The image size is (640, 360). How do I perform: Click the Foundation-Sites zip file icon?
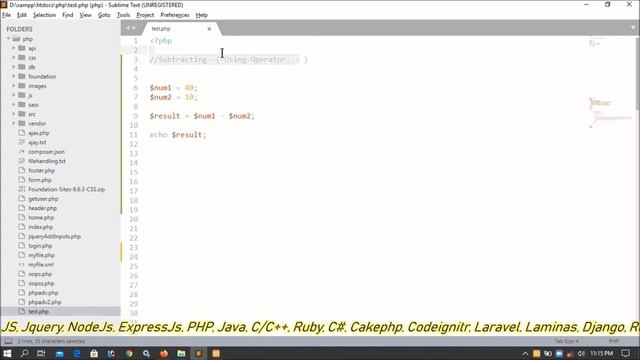tap(22, 189)
